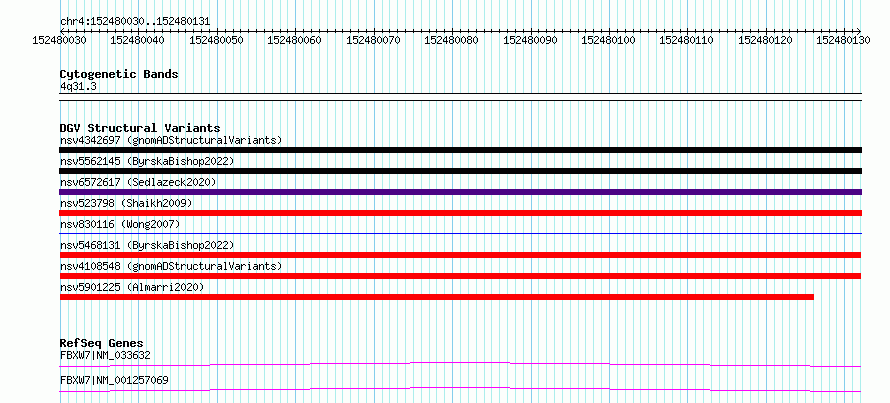Click ruler position 152480120
This screenshot has width=890, height=403.
pyautogui.click(x=766, y=40)
